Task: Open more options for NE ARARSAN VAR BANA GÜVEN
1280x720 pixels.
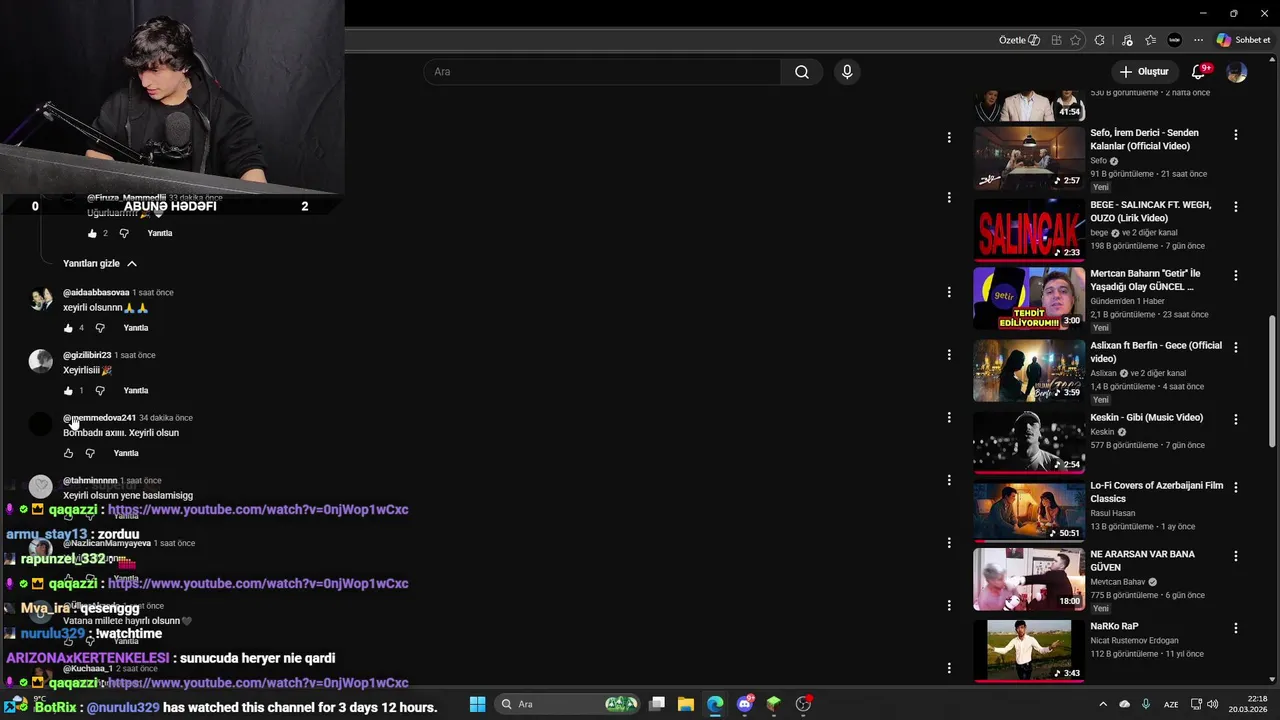Action: [1236, 556]
